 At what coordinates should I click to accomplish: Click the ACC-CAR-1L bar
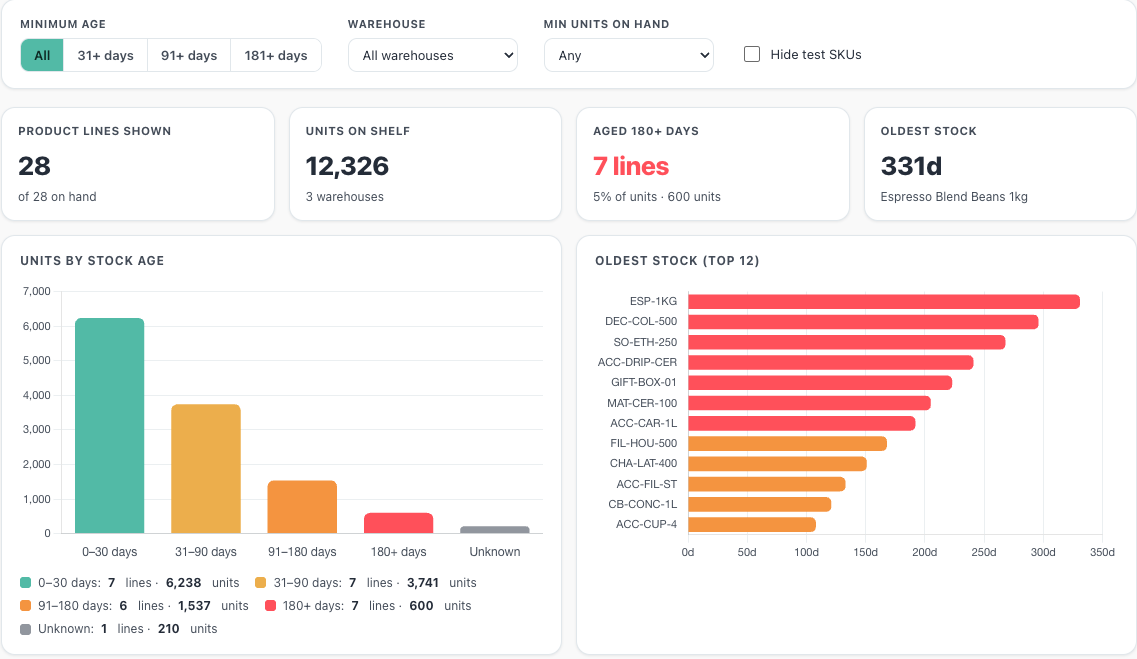[801, 423]
